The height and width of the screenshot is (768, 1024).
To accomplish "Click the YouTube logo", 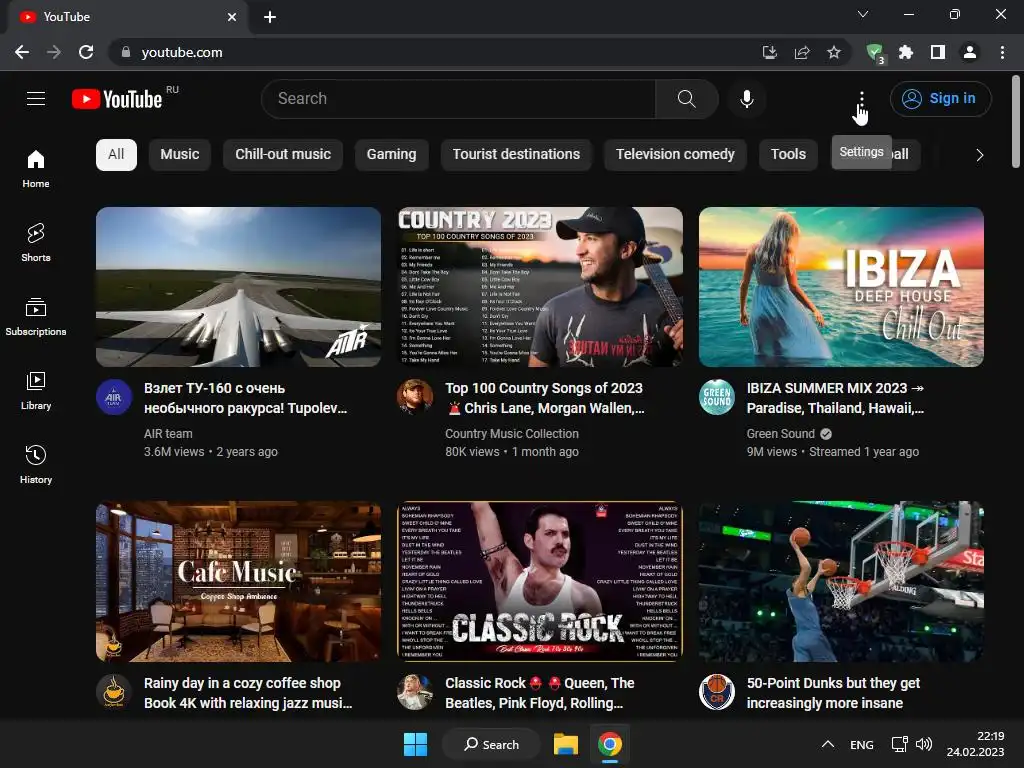I will pyautogui.click(x=117, y=99).
